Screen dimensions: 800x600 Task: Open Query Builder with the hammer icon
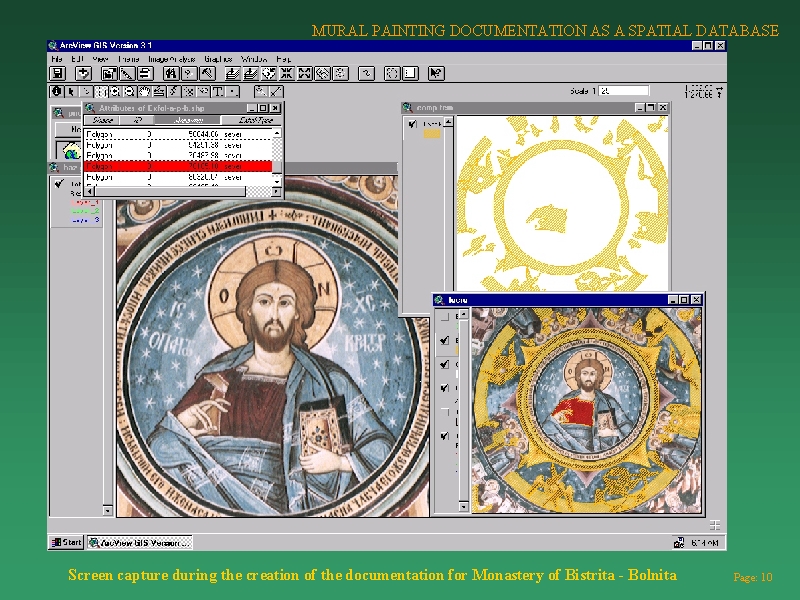tap(207, 74)
